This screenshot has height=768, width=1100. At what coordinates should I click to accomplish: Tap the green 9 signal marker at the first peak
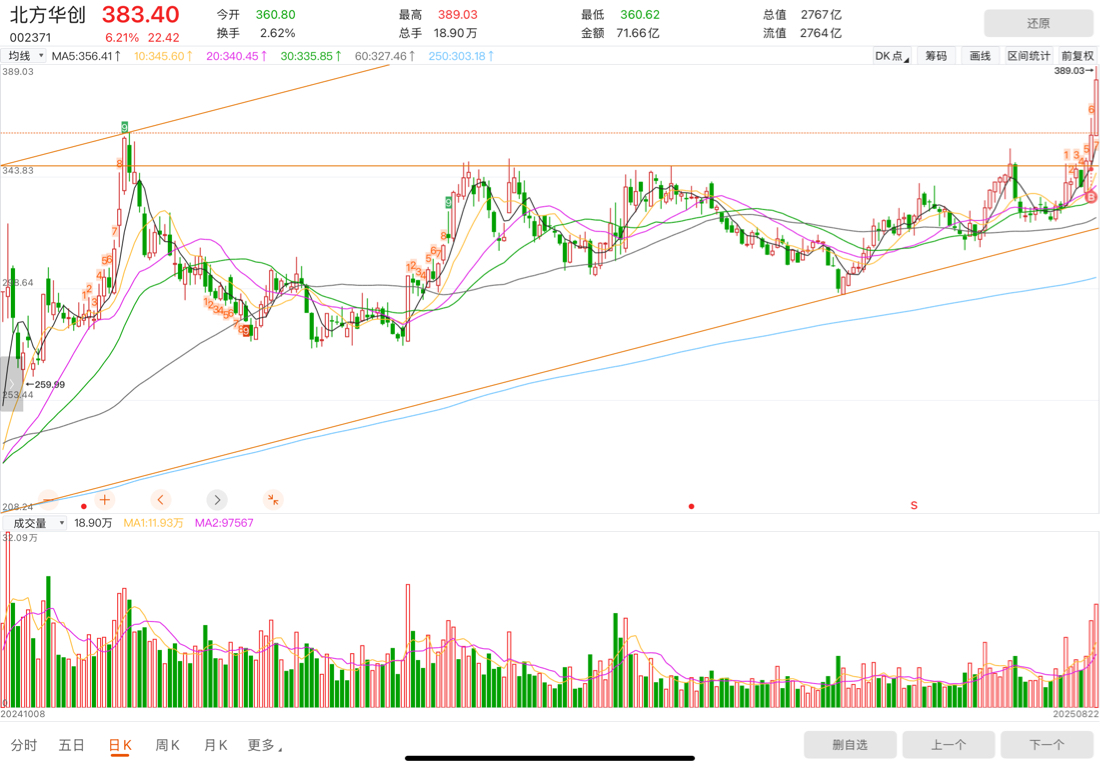click(124, 127)
